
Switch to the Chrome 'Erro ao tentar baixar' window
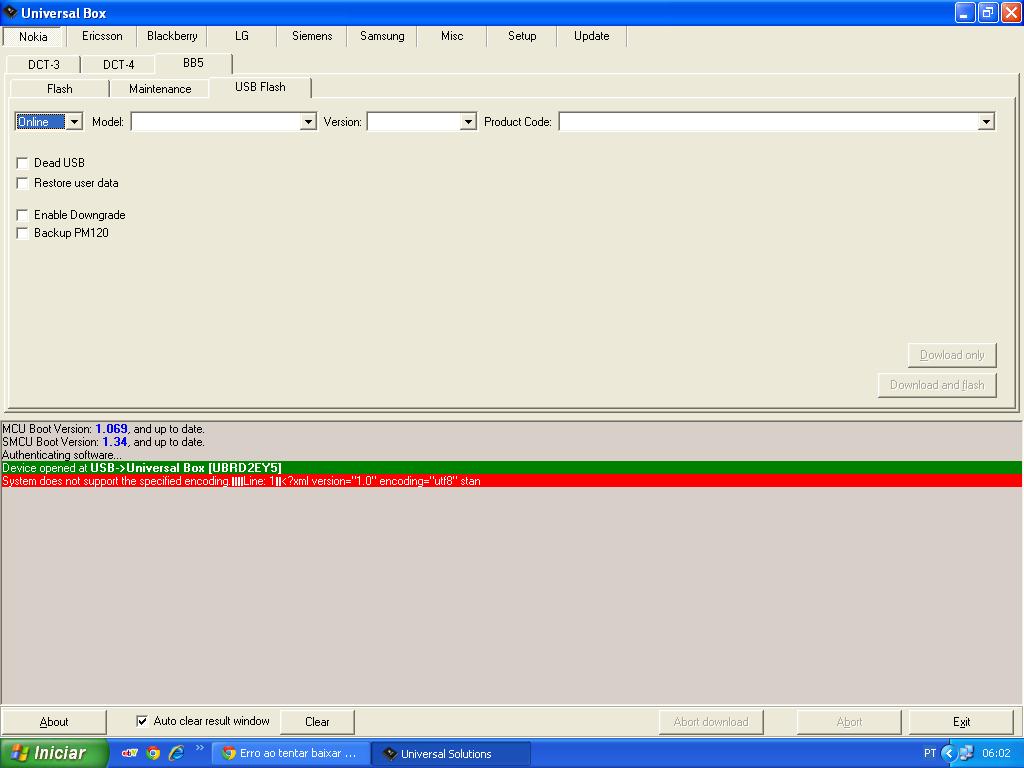[290, 753]
